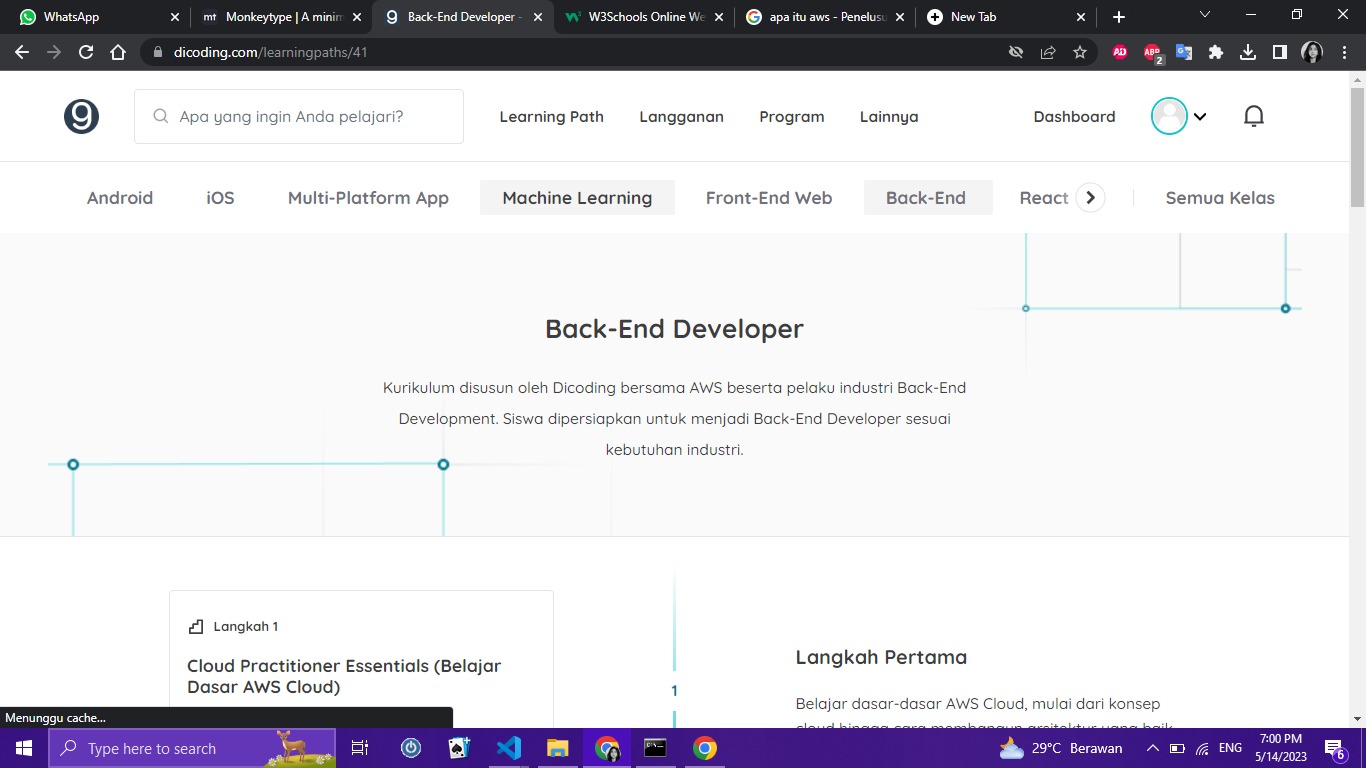Image resolution: width=1366 pixels, height=768 pixels.
Task: Open the notification bell in Dicoding header
Action: [x=1253, y=116]
